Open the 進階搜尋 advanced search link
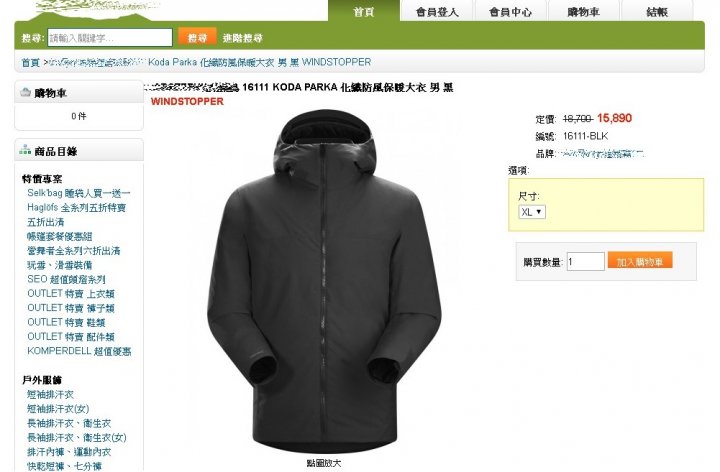 coord(242,38)
